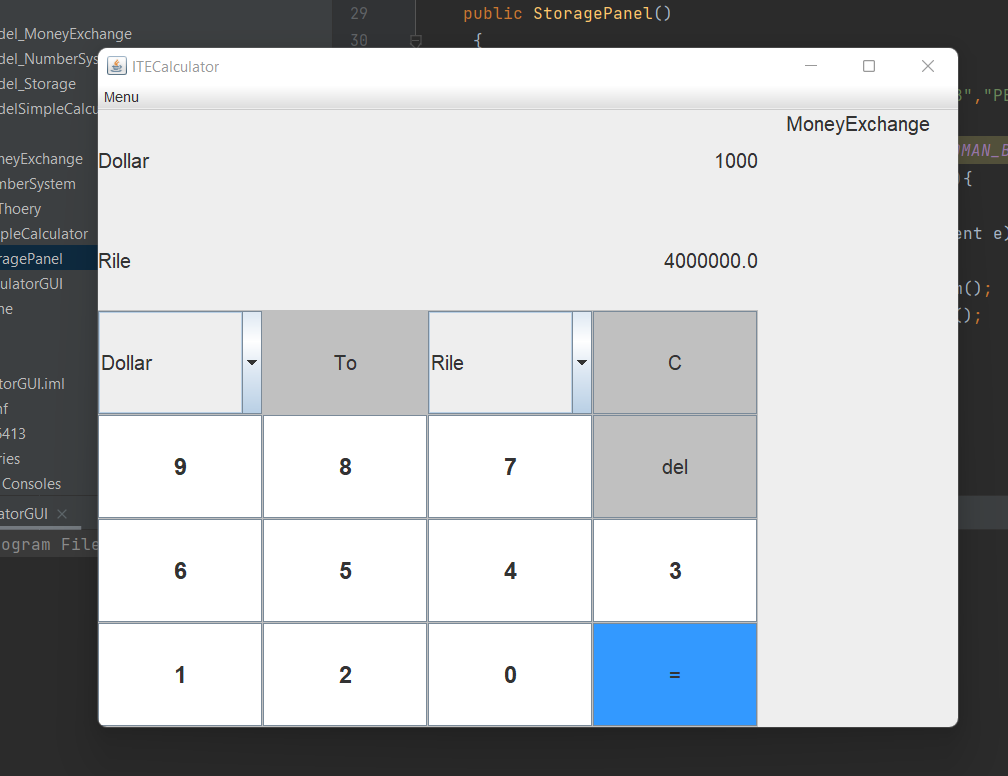Click line number 29 in the IDE gutter
The height and width of the screenshot is (776, 1008).
tap(359, 14)
